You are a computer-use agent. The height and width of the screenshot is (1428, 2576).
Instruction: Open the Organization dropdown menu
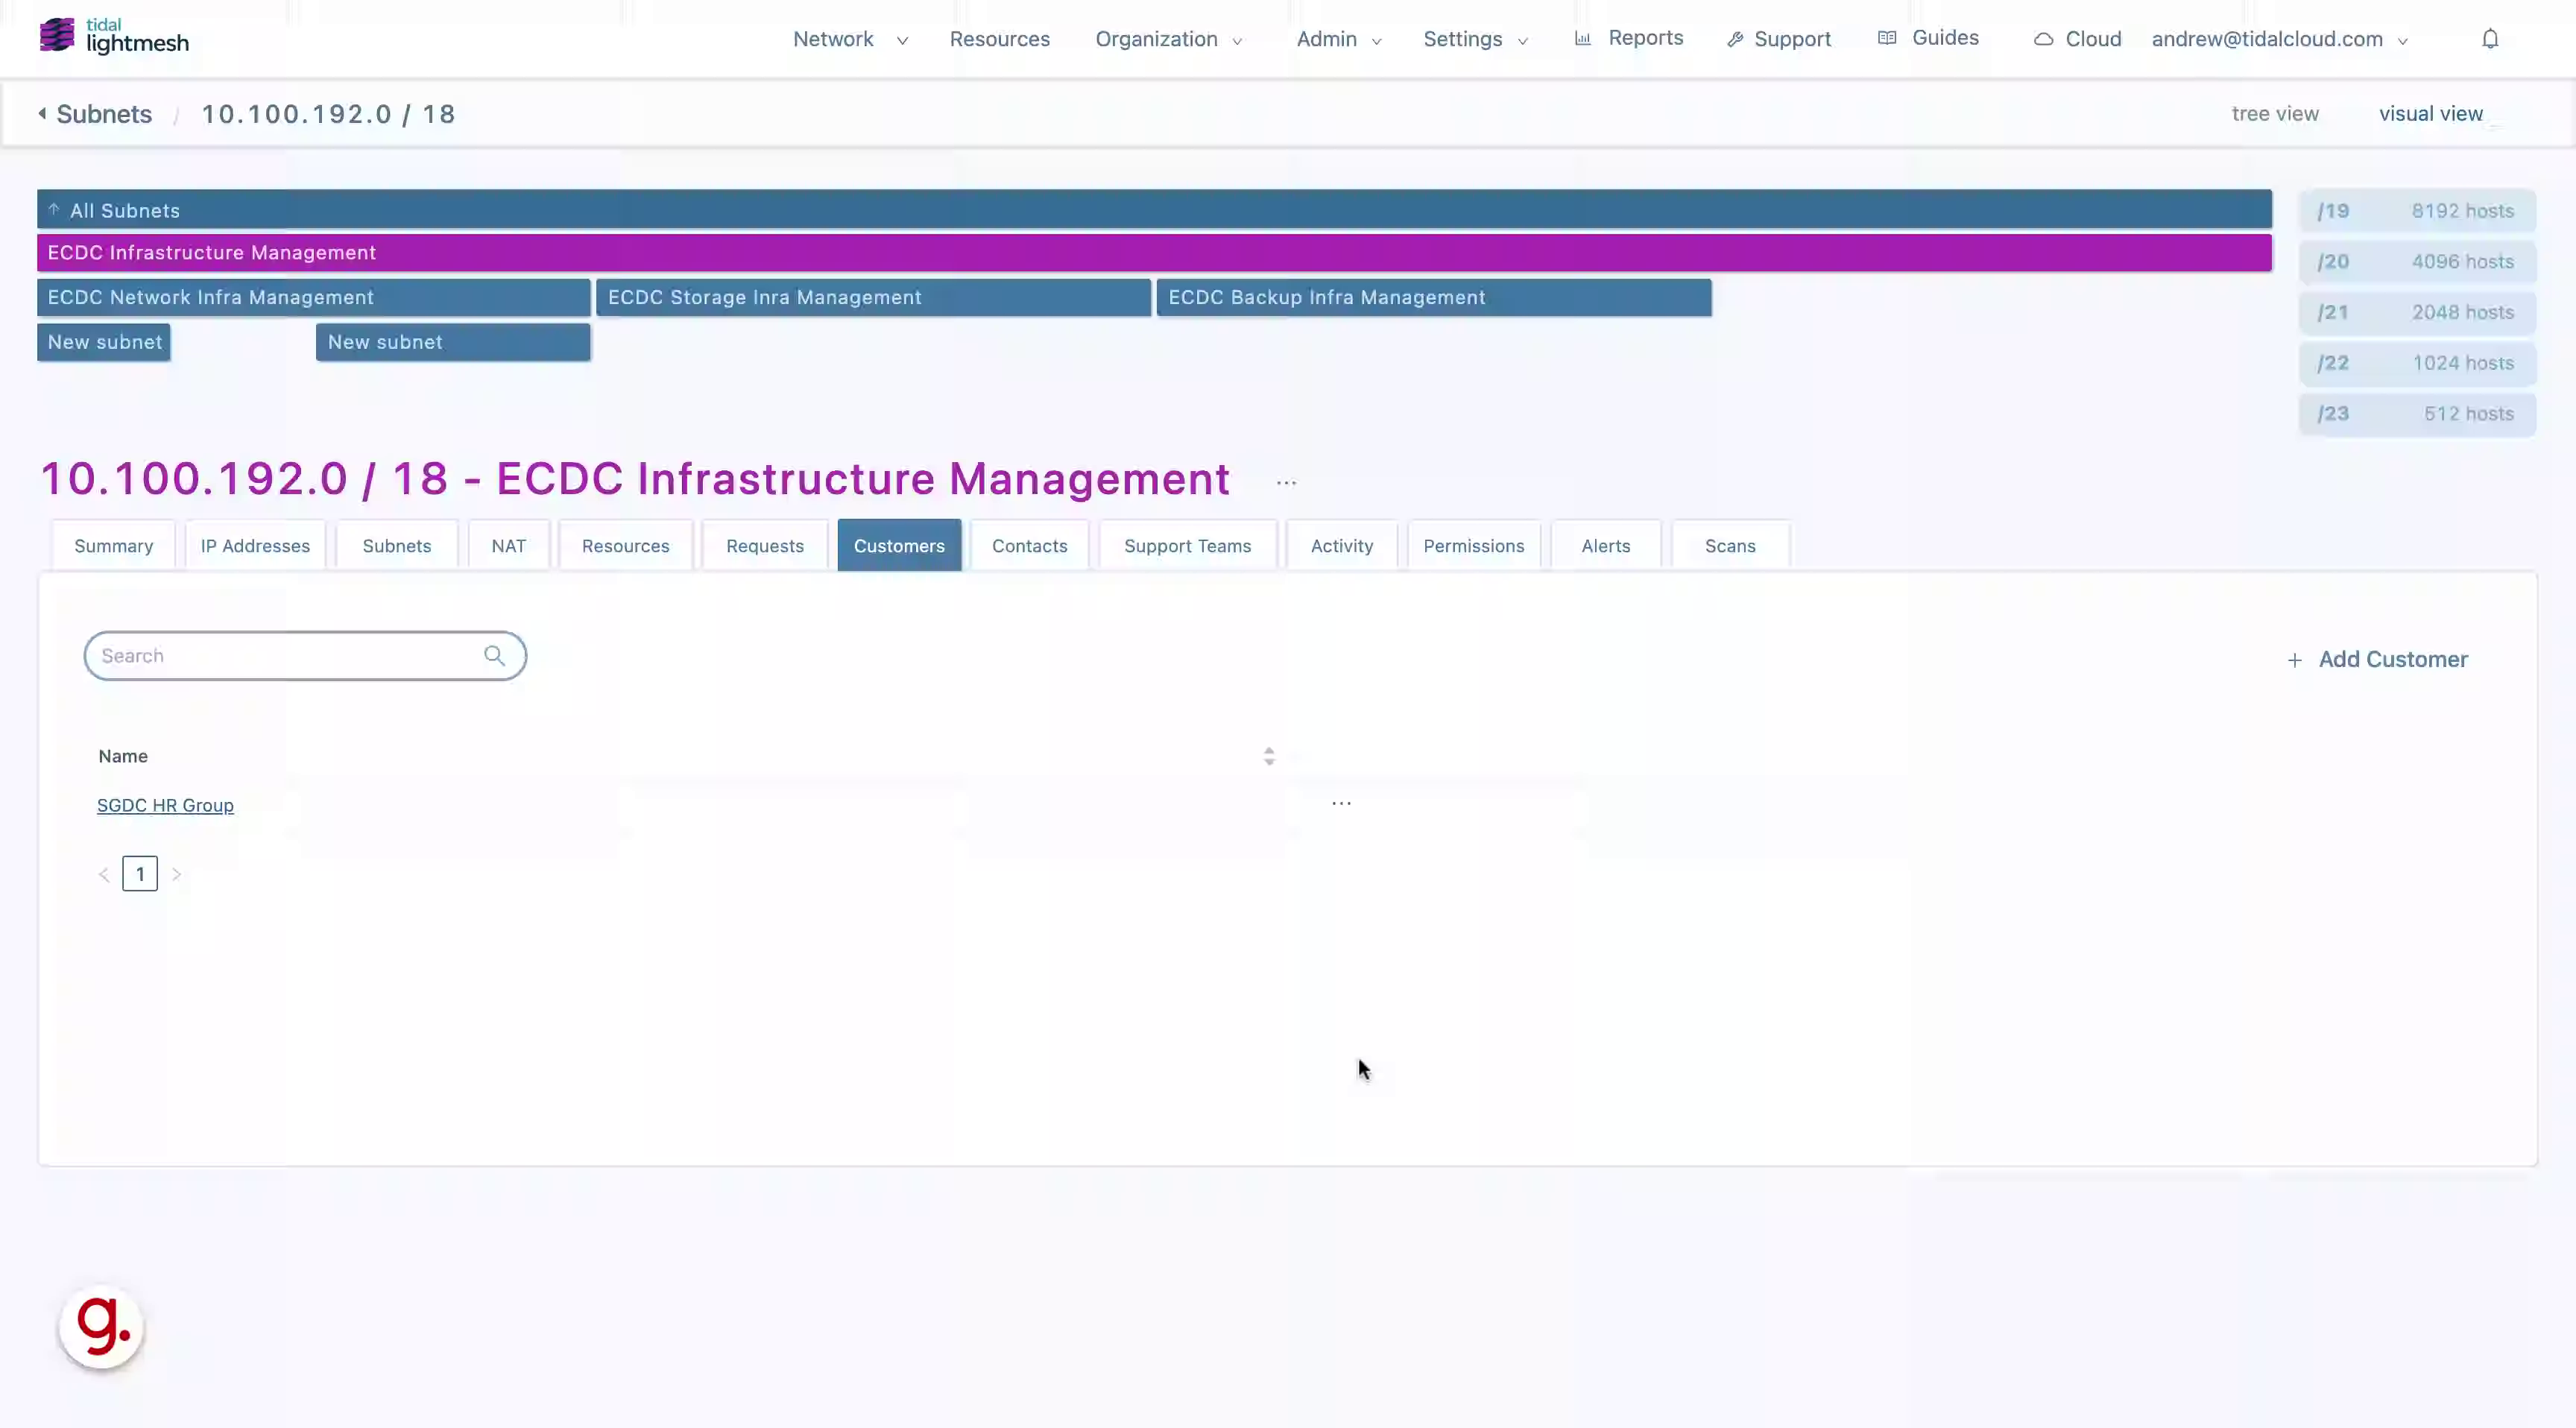1168,39
